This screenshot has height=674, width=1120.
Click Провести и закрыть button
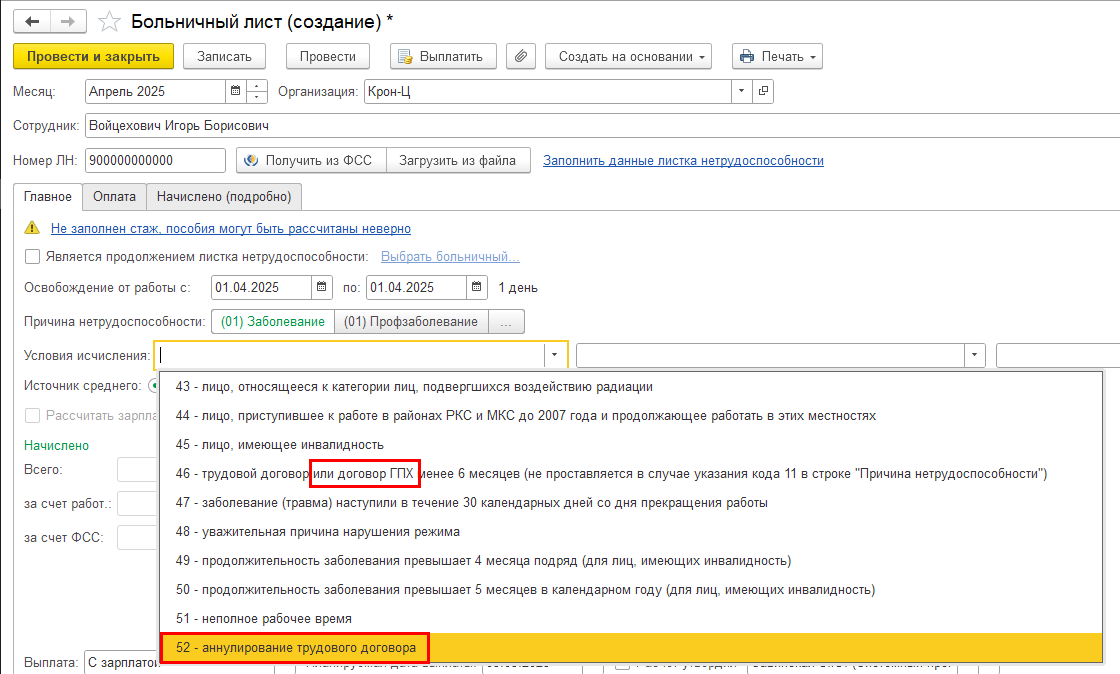coord(94,56)
